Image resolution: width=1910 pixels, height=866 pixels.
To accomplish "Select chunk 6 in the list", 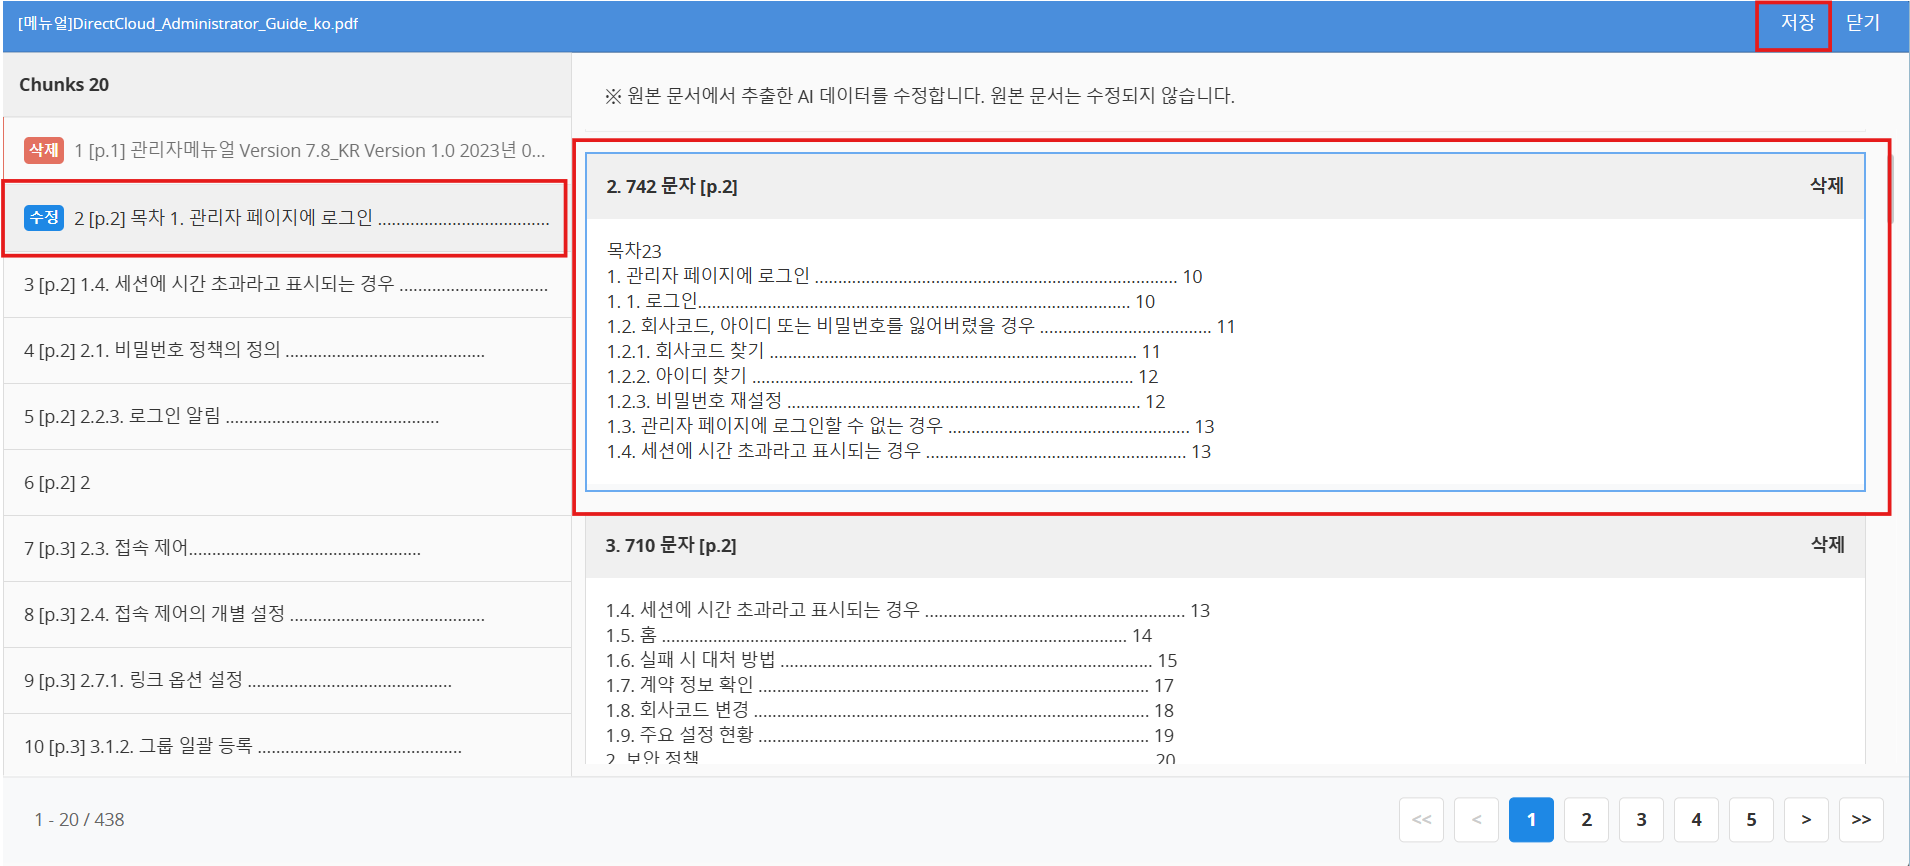I will [x=286, y=483].
